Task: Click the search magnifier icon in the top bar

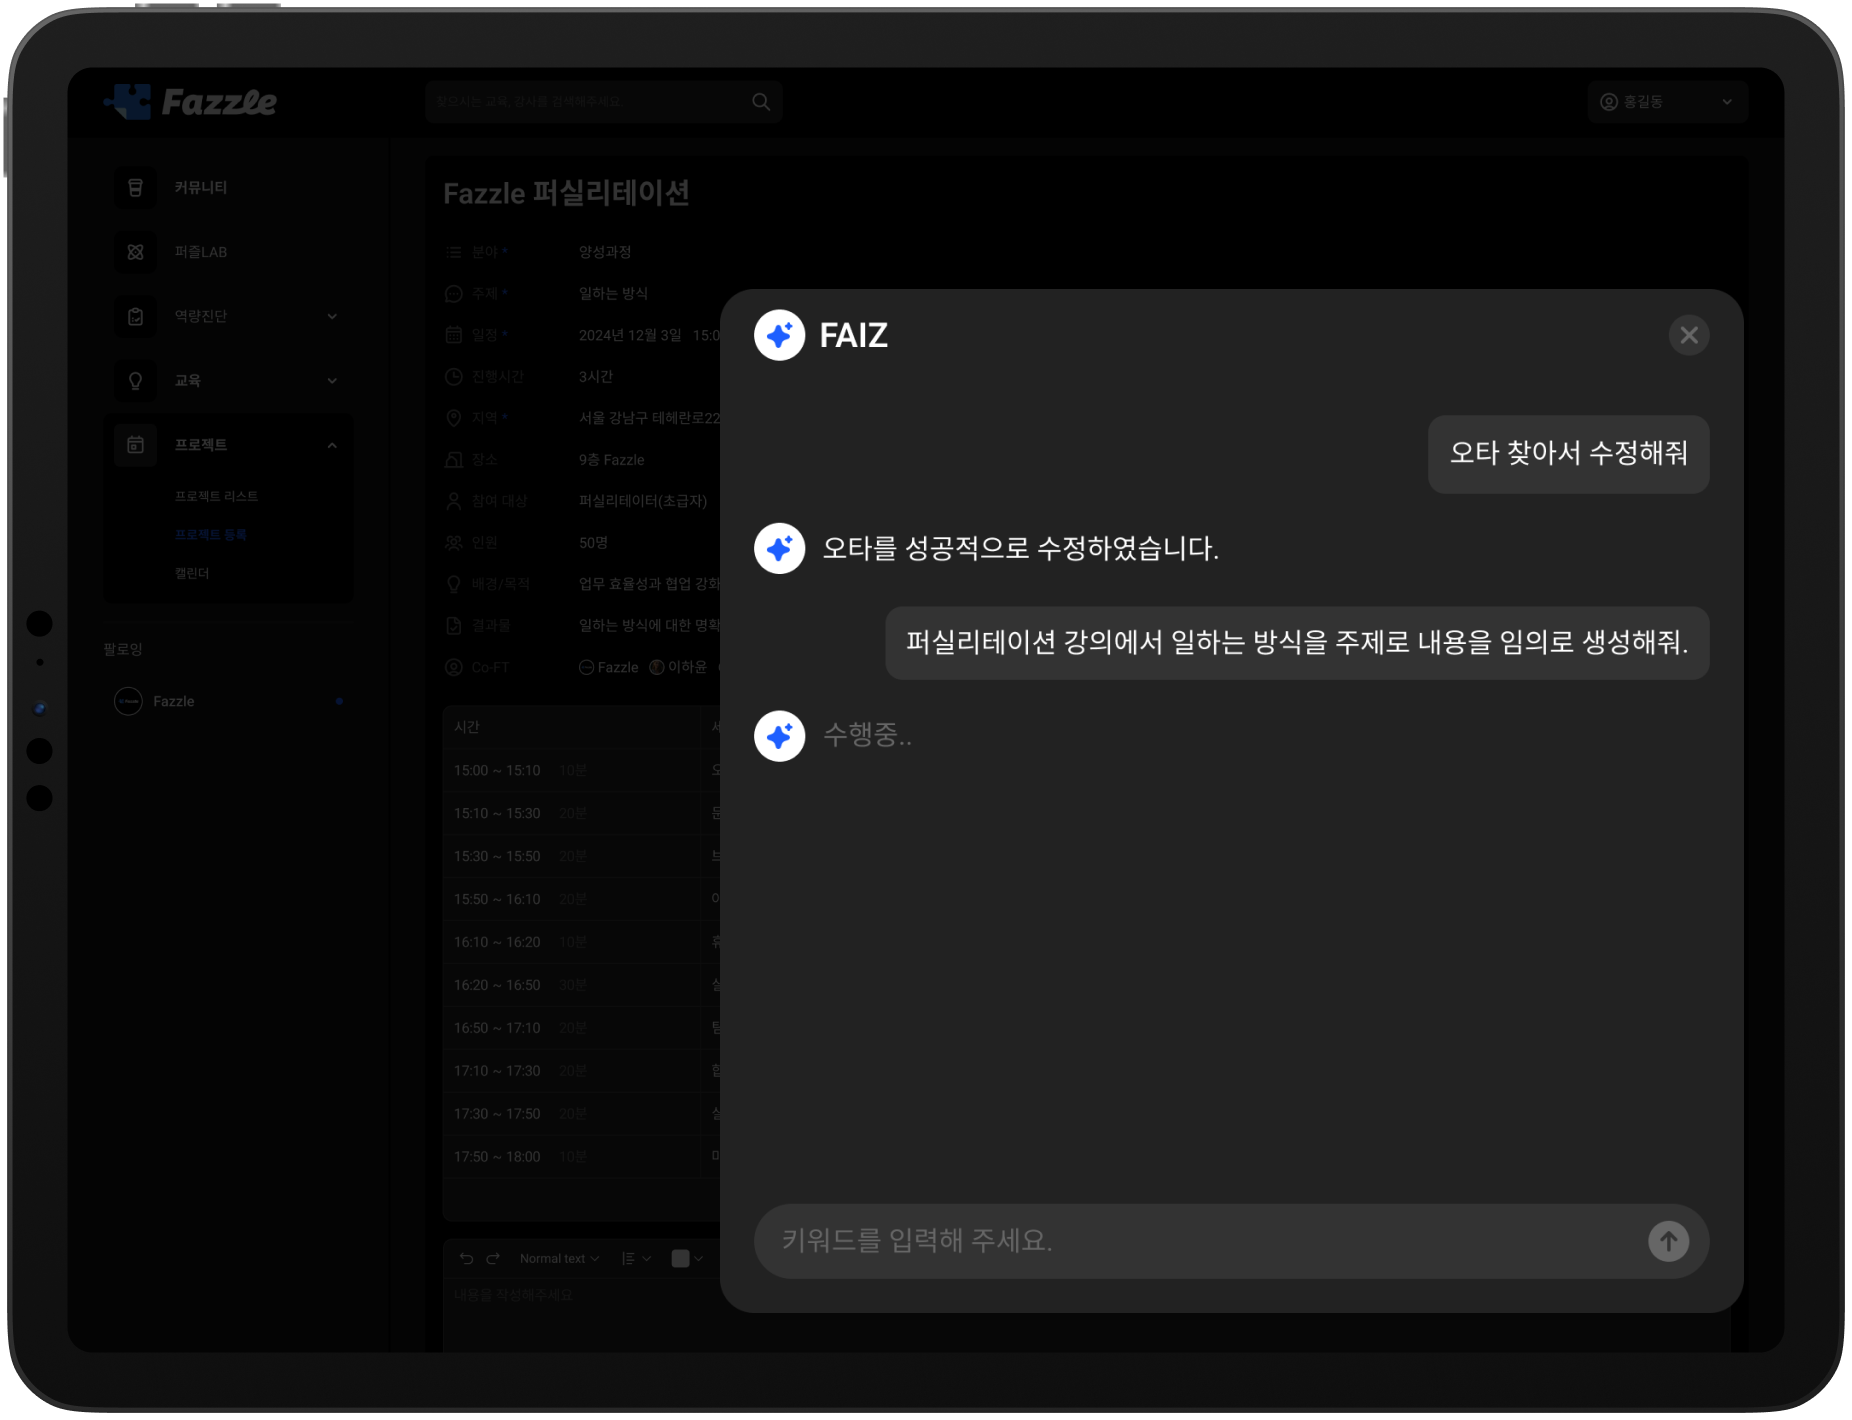Action: pos(761,102)
